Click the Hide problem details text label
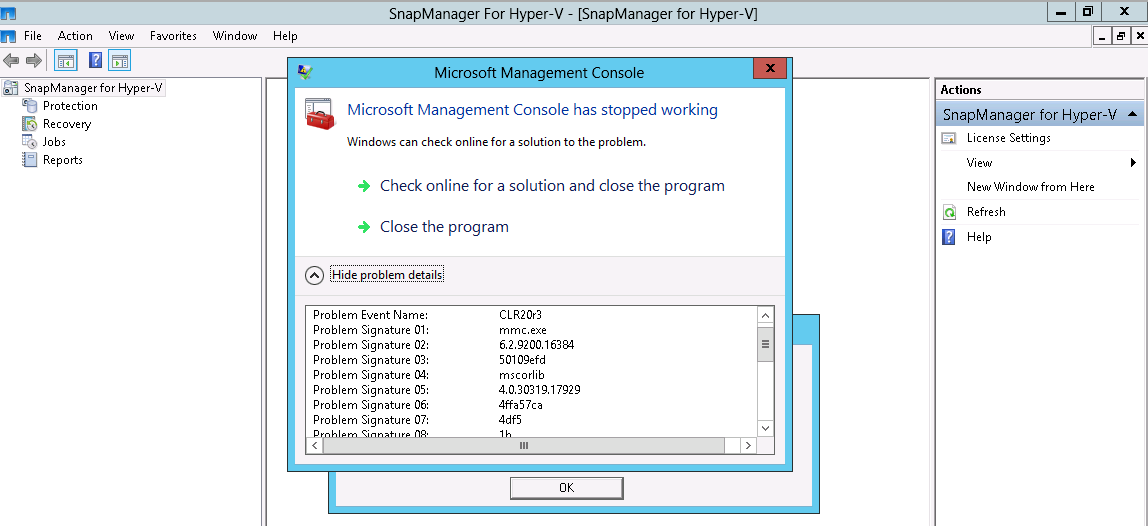 point(387,275)
